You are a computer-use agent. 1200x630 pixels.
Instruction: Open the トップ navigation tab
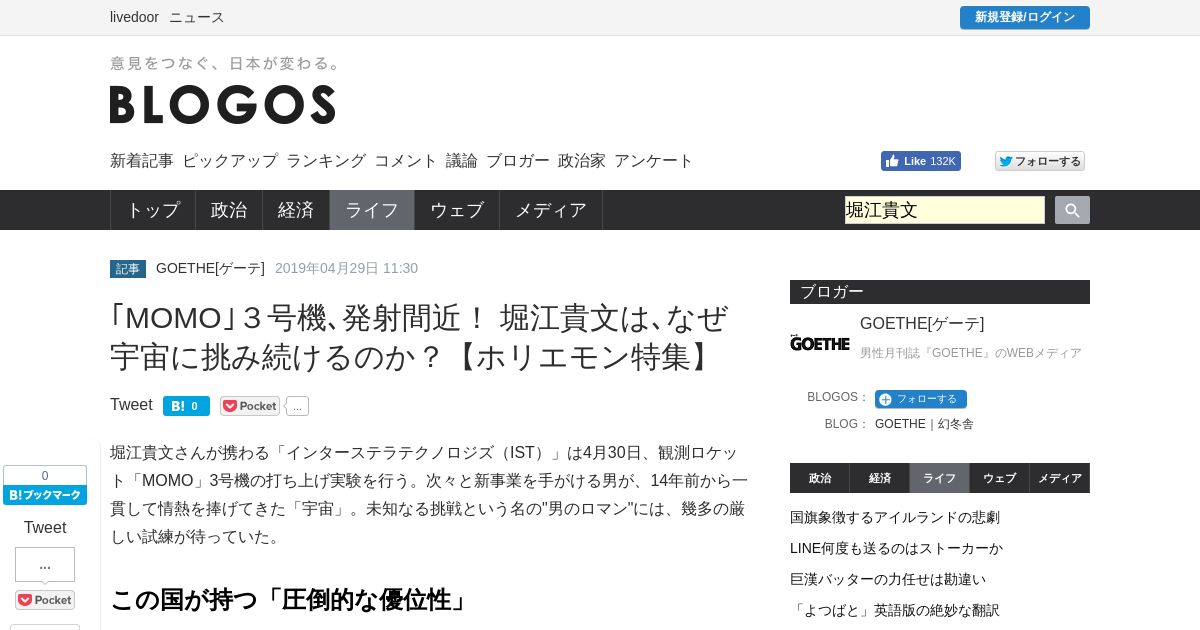pos(153,210)
